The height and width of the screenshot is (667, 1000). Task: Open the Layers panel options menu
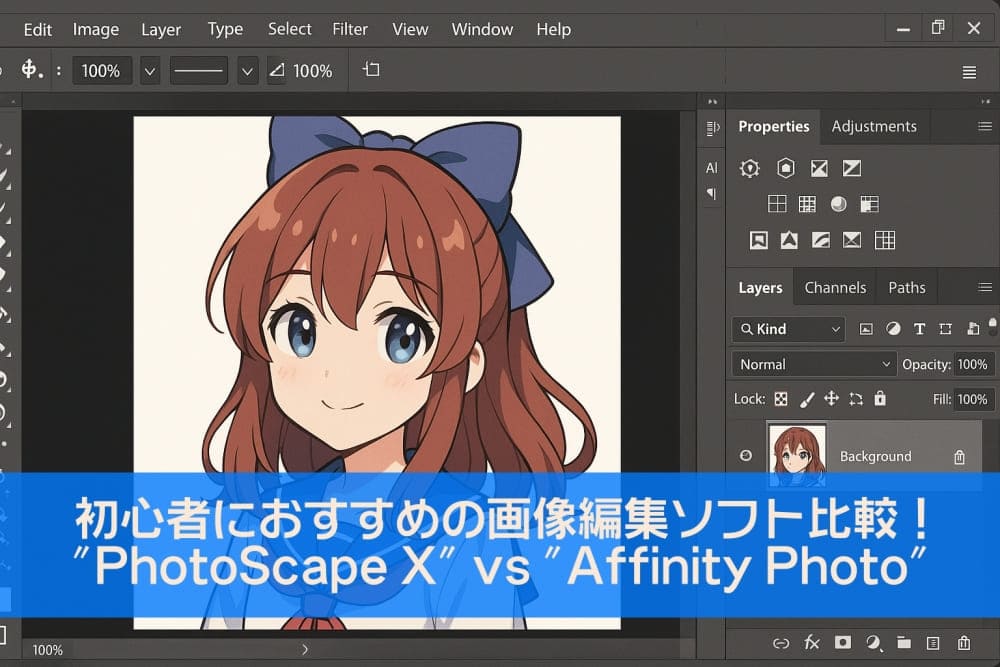click(x=984, y=287)
